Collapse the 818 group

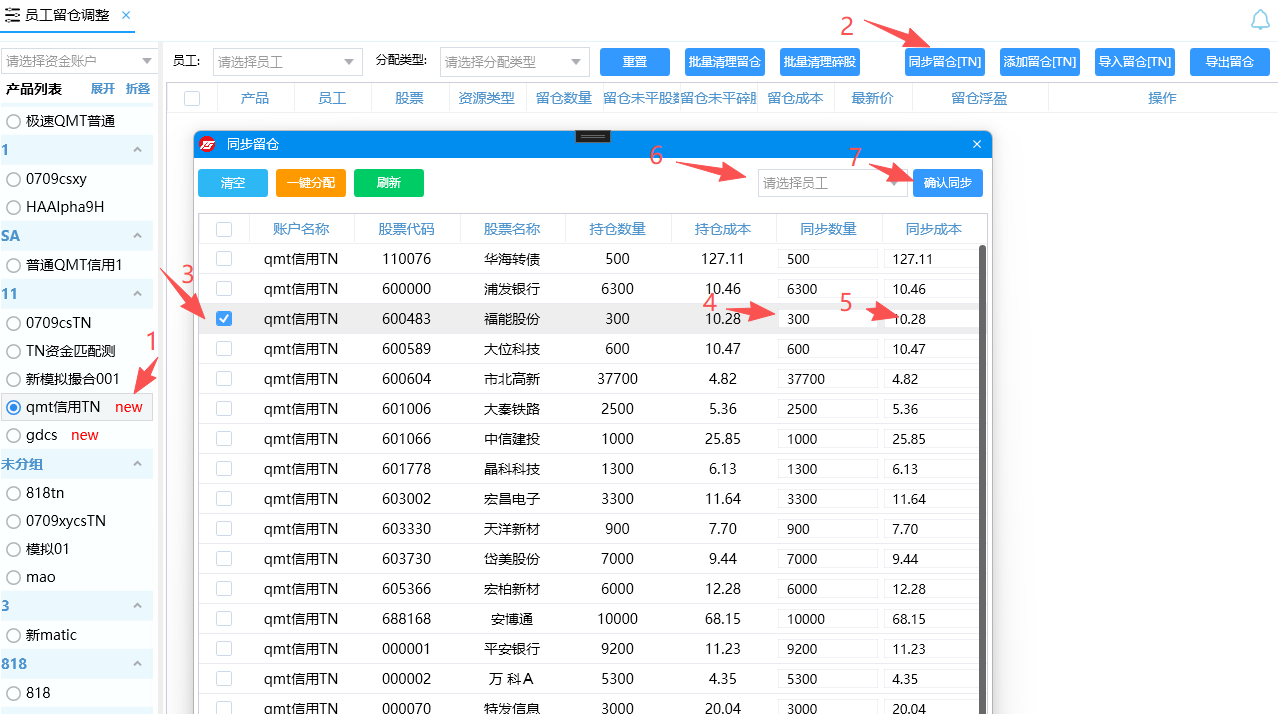click(x=137, y=664)
